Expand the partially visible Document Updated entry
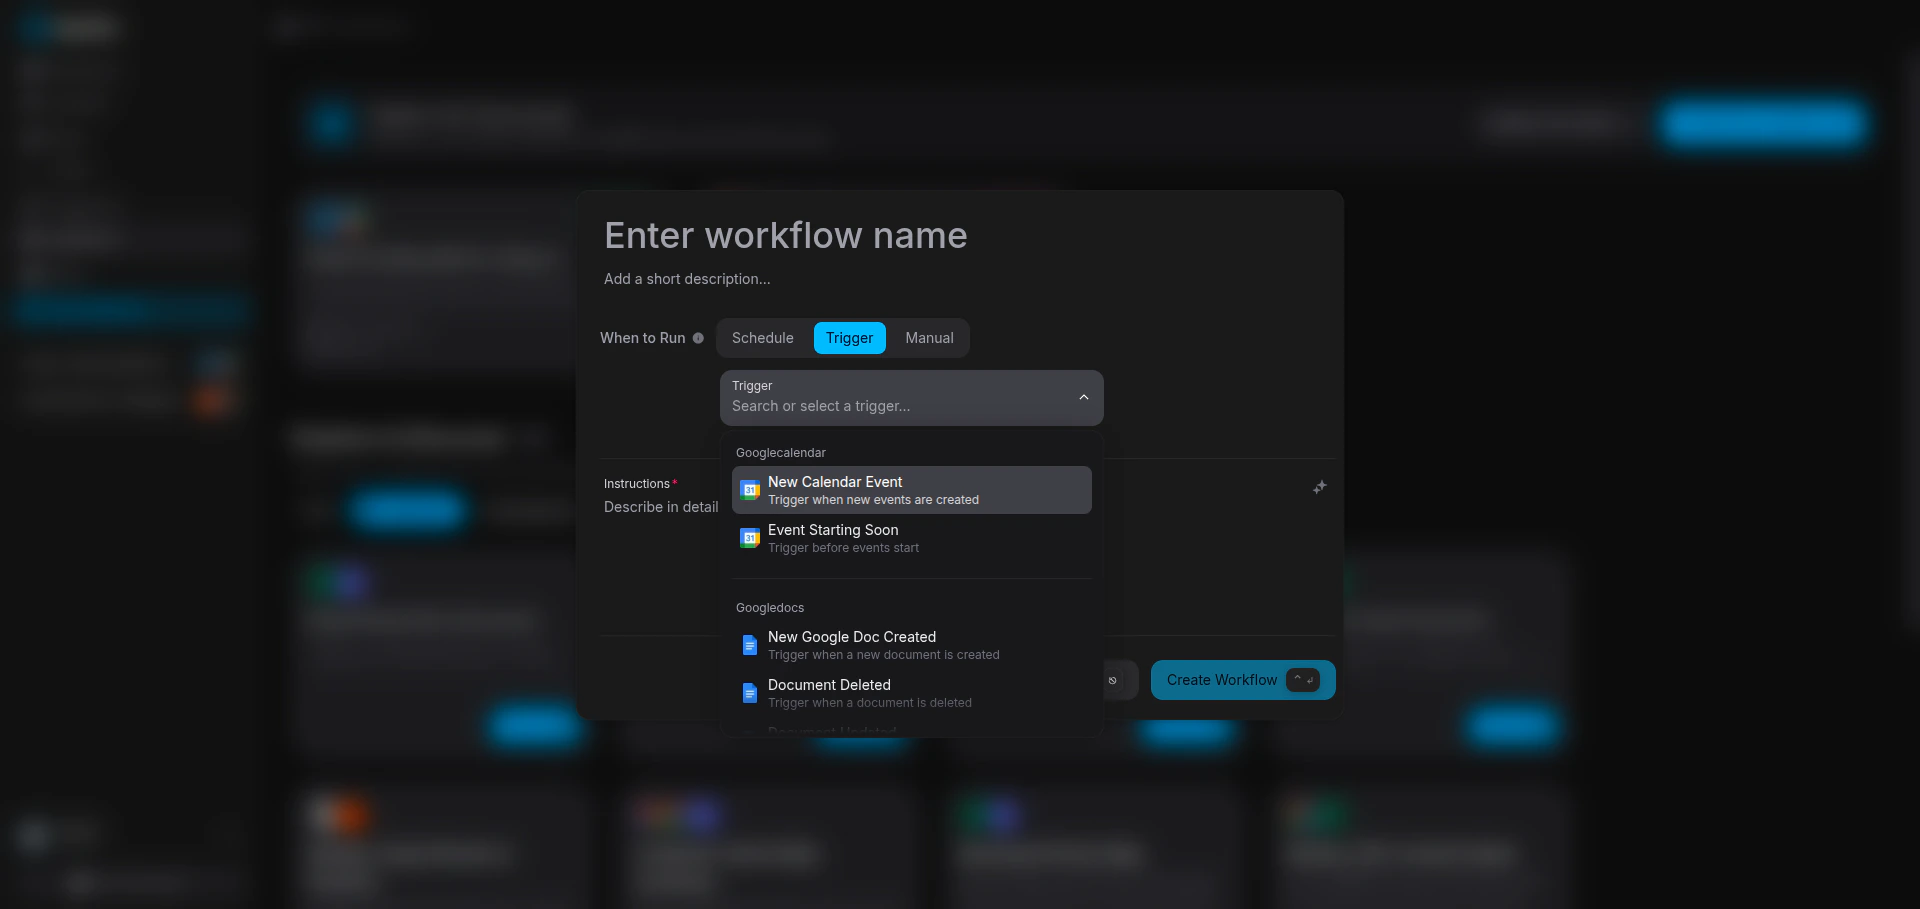This screenshot has width=1920, height=909. (831, 731)
